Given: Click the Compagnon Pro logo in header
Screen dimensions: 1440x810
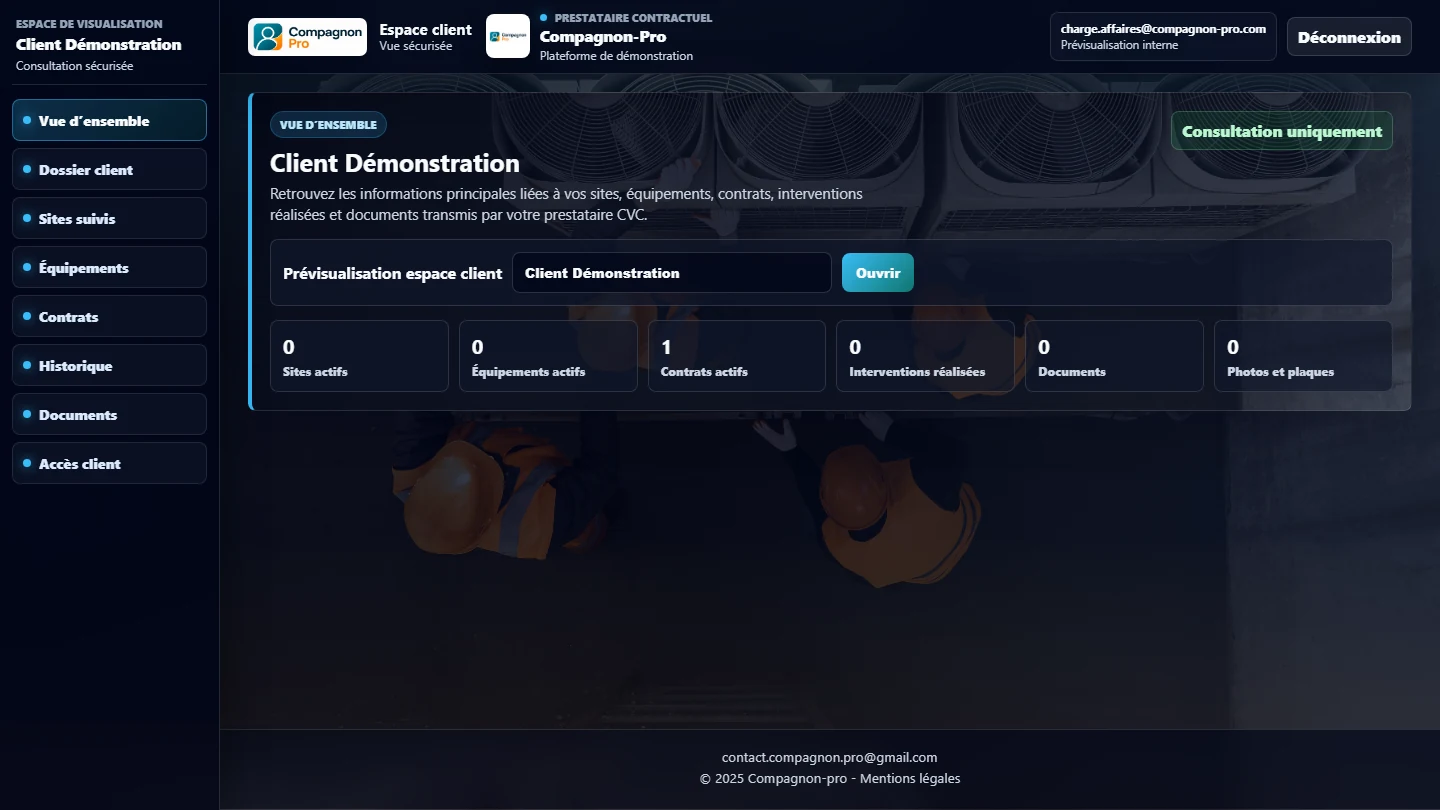Looking at the screenshot, I should point(307,37).
